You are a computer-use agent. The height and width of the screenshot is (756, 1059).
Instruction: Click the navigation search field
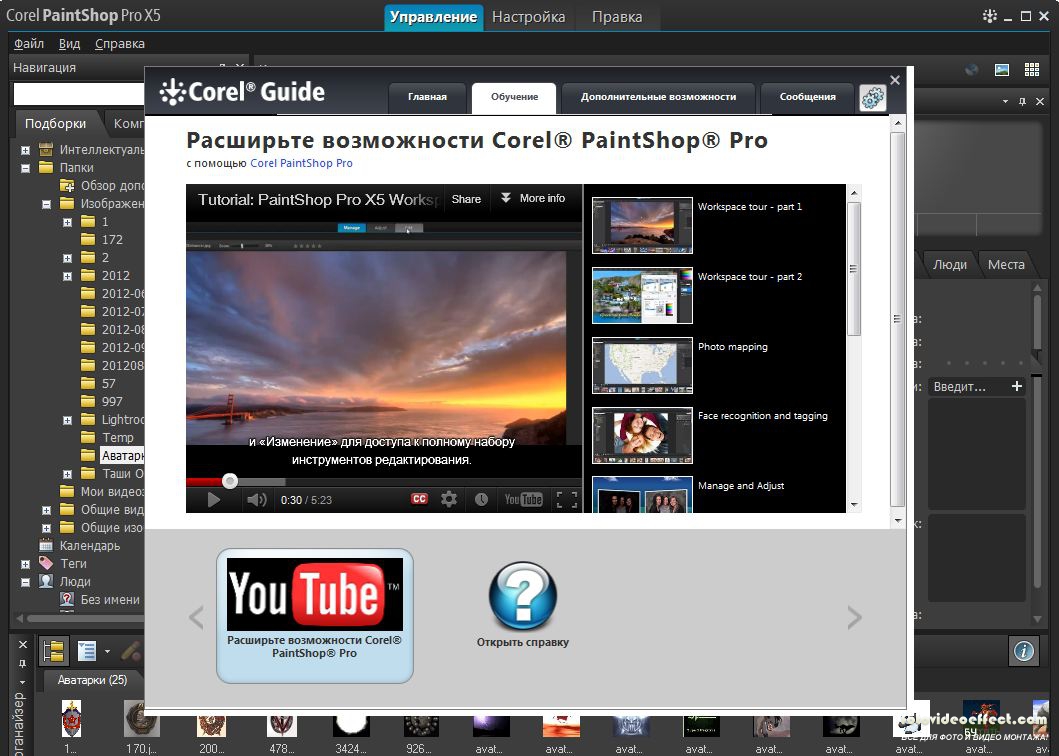78,93
